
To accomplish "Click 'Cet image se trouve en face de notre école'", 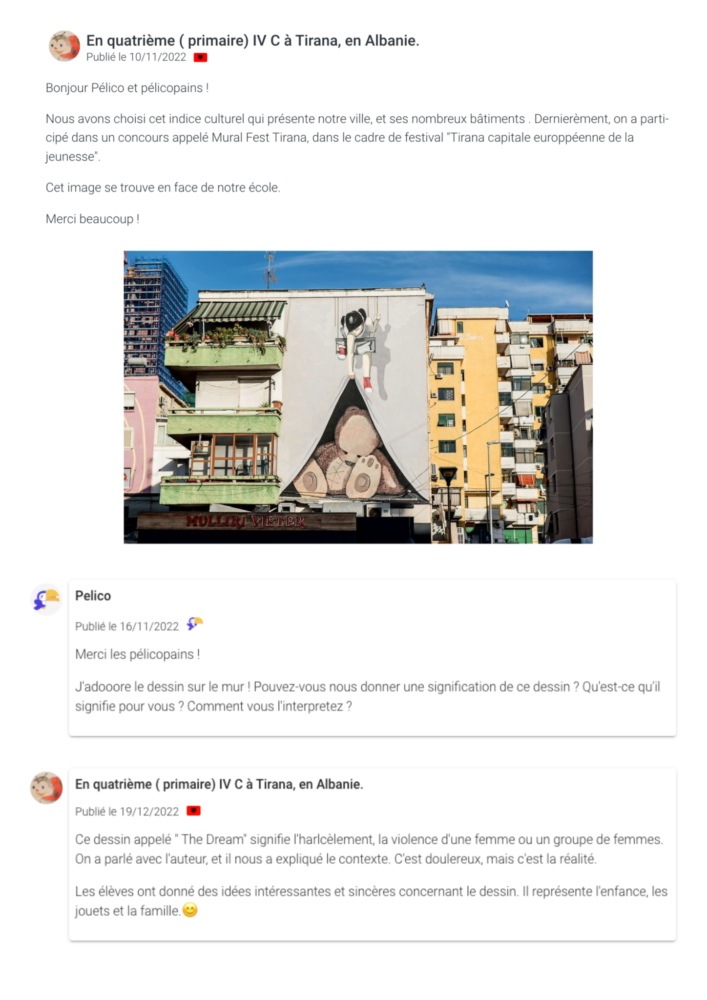I will tap(163, 188).
